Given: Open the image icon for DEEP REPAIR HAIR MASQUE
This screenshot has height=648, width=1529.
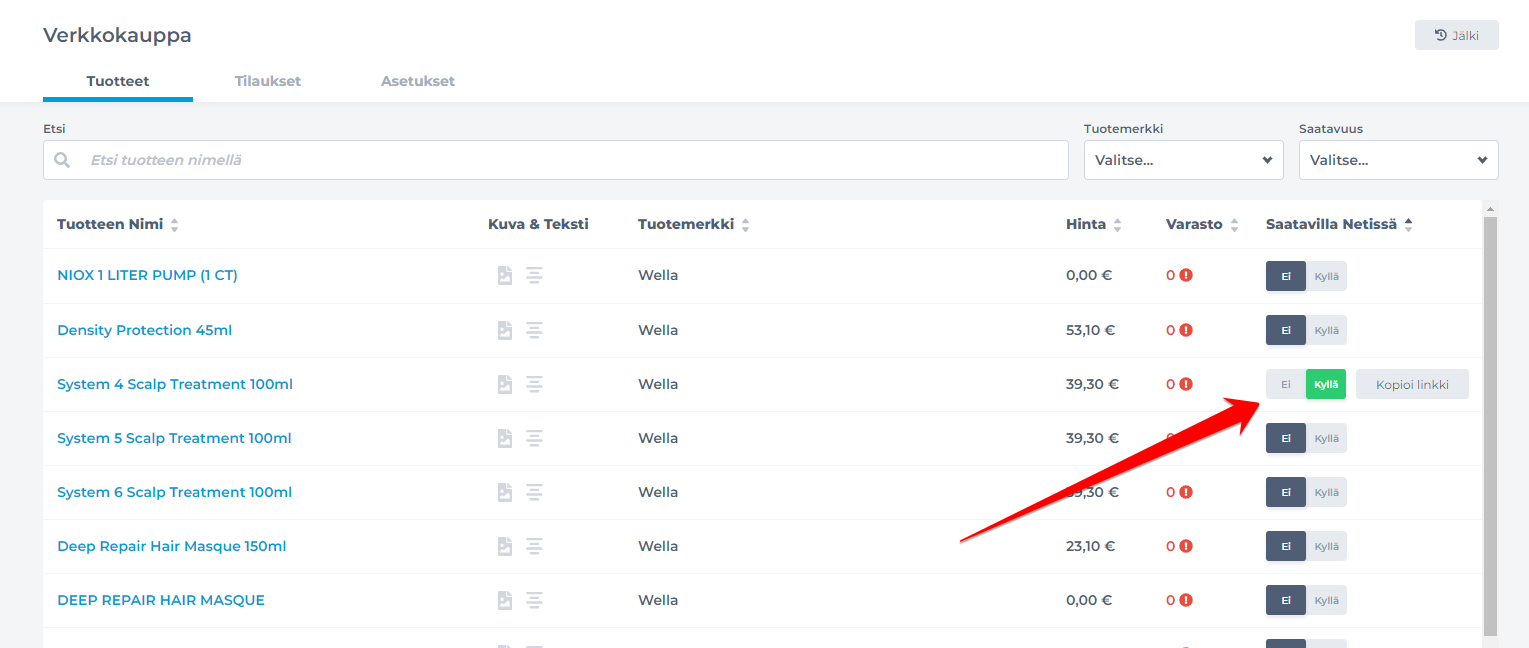Looking at the screenshot, I should click(505, 600).
